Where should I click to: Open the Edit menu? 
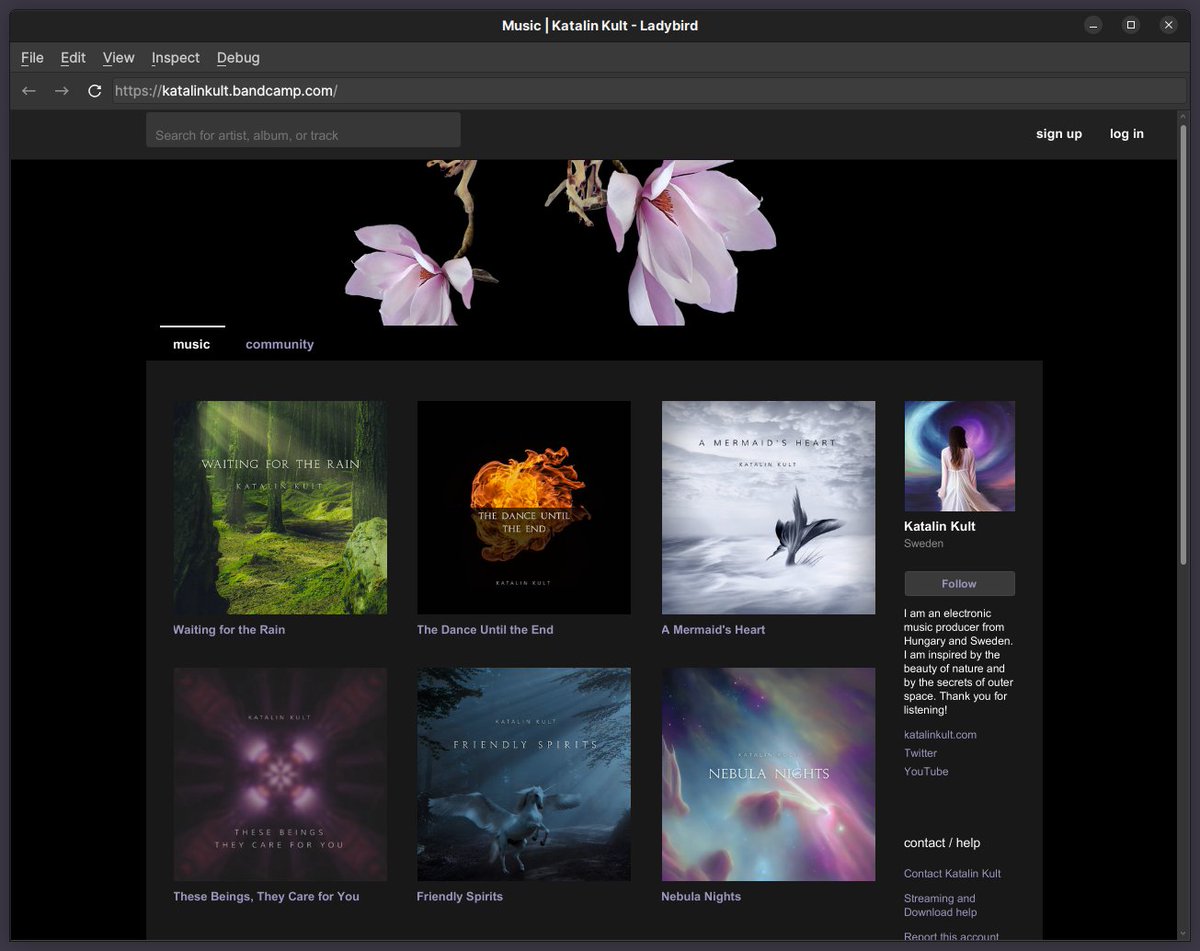coord(73,58)
